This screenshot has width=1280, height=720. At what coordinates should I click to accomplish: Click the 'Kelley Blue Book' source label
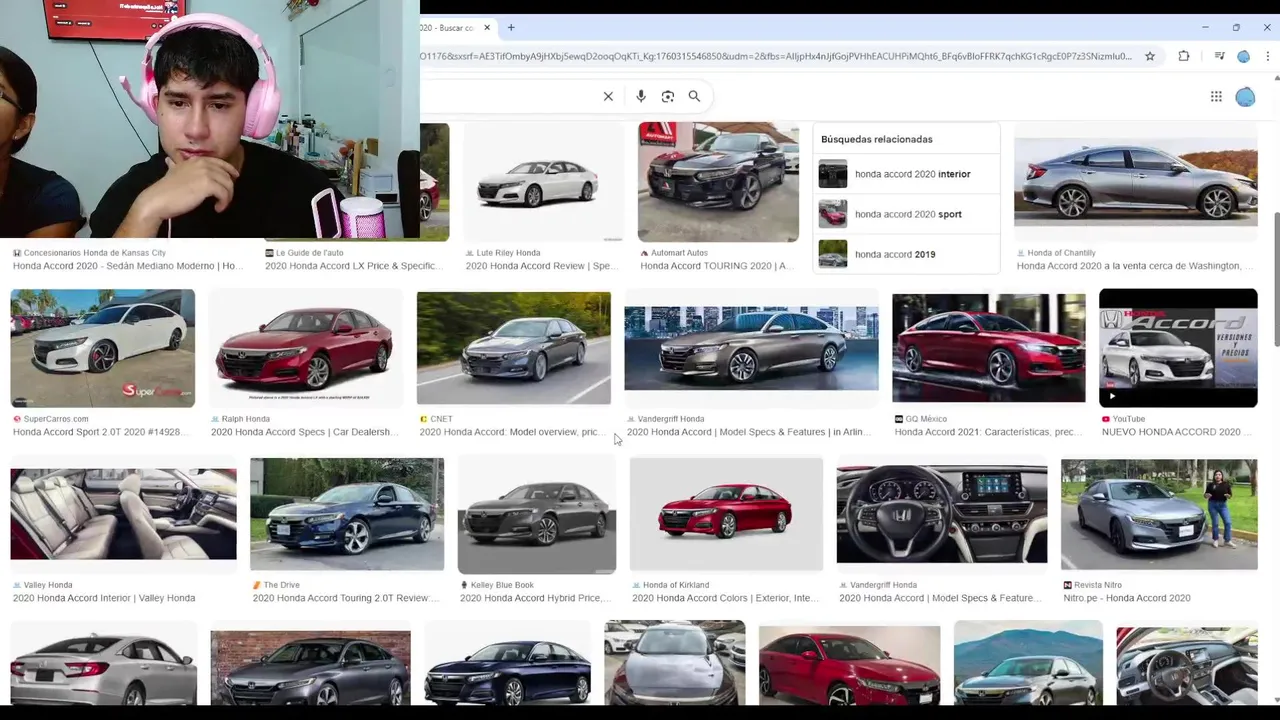point(502,585)
